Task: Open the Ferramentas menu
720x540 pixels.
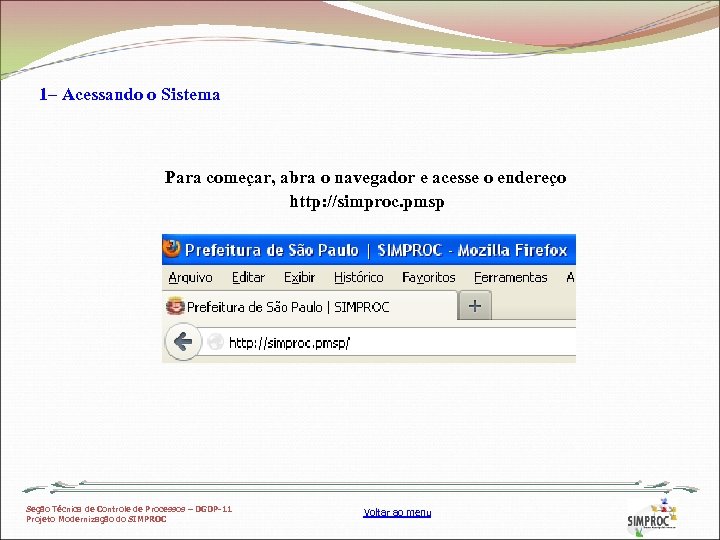Action: [511, 277]
